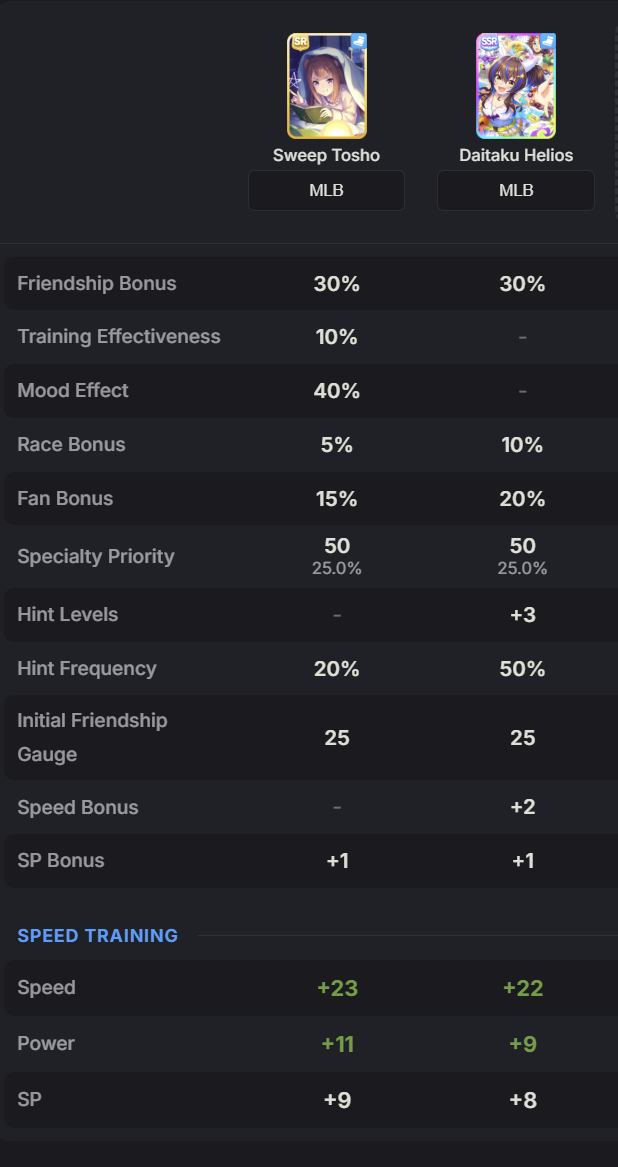Select the Hint Frequency row label
This screenshot has width=618, height=1167.
(87, 668)
